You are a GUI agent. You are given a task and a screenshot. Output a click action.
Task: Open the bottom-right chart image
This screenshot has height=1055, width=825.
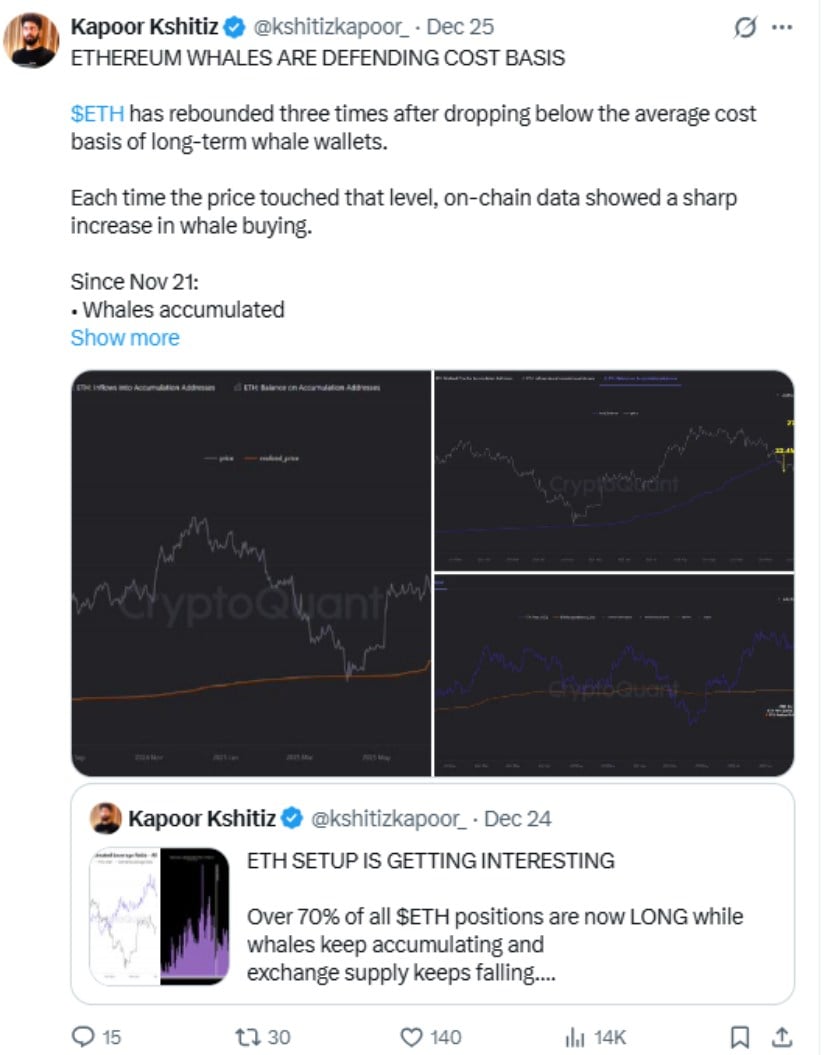click(613, 676)
